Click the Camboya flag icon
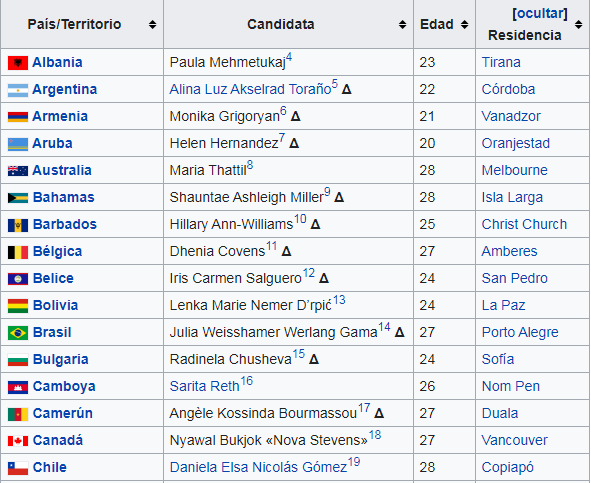This screenshot has height=483, width=591. [x=18, y=387]
